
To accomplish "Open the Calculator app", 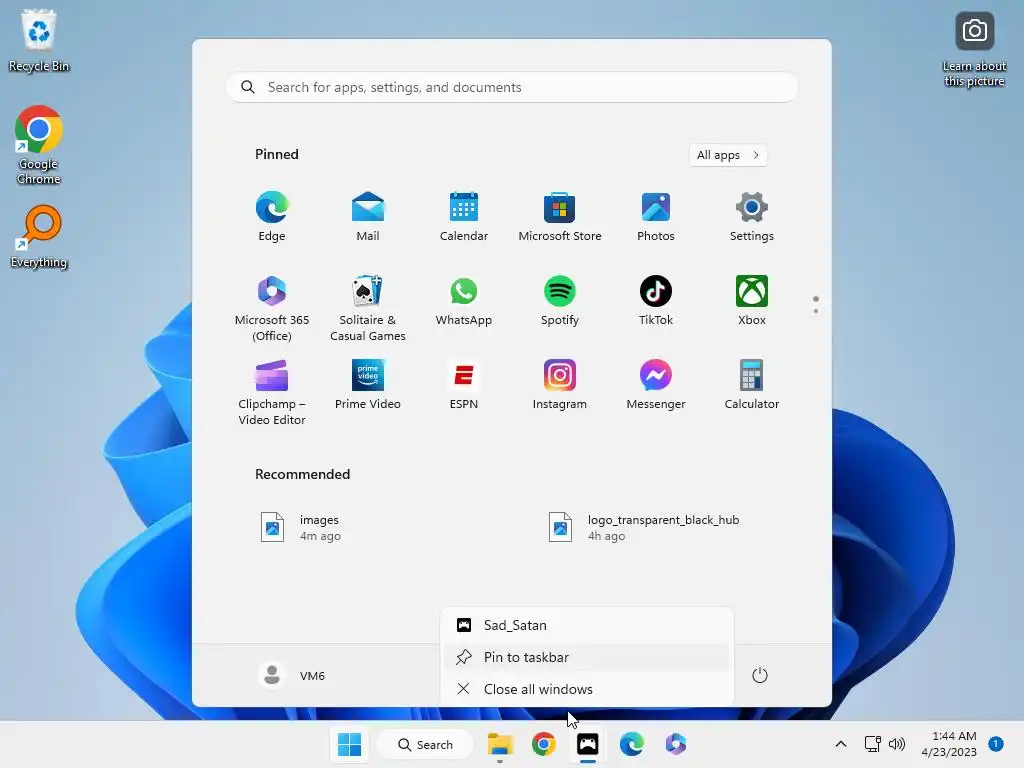I will click(x=752, y=385).
